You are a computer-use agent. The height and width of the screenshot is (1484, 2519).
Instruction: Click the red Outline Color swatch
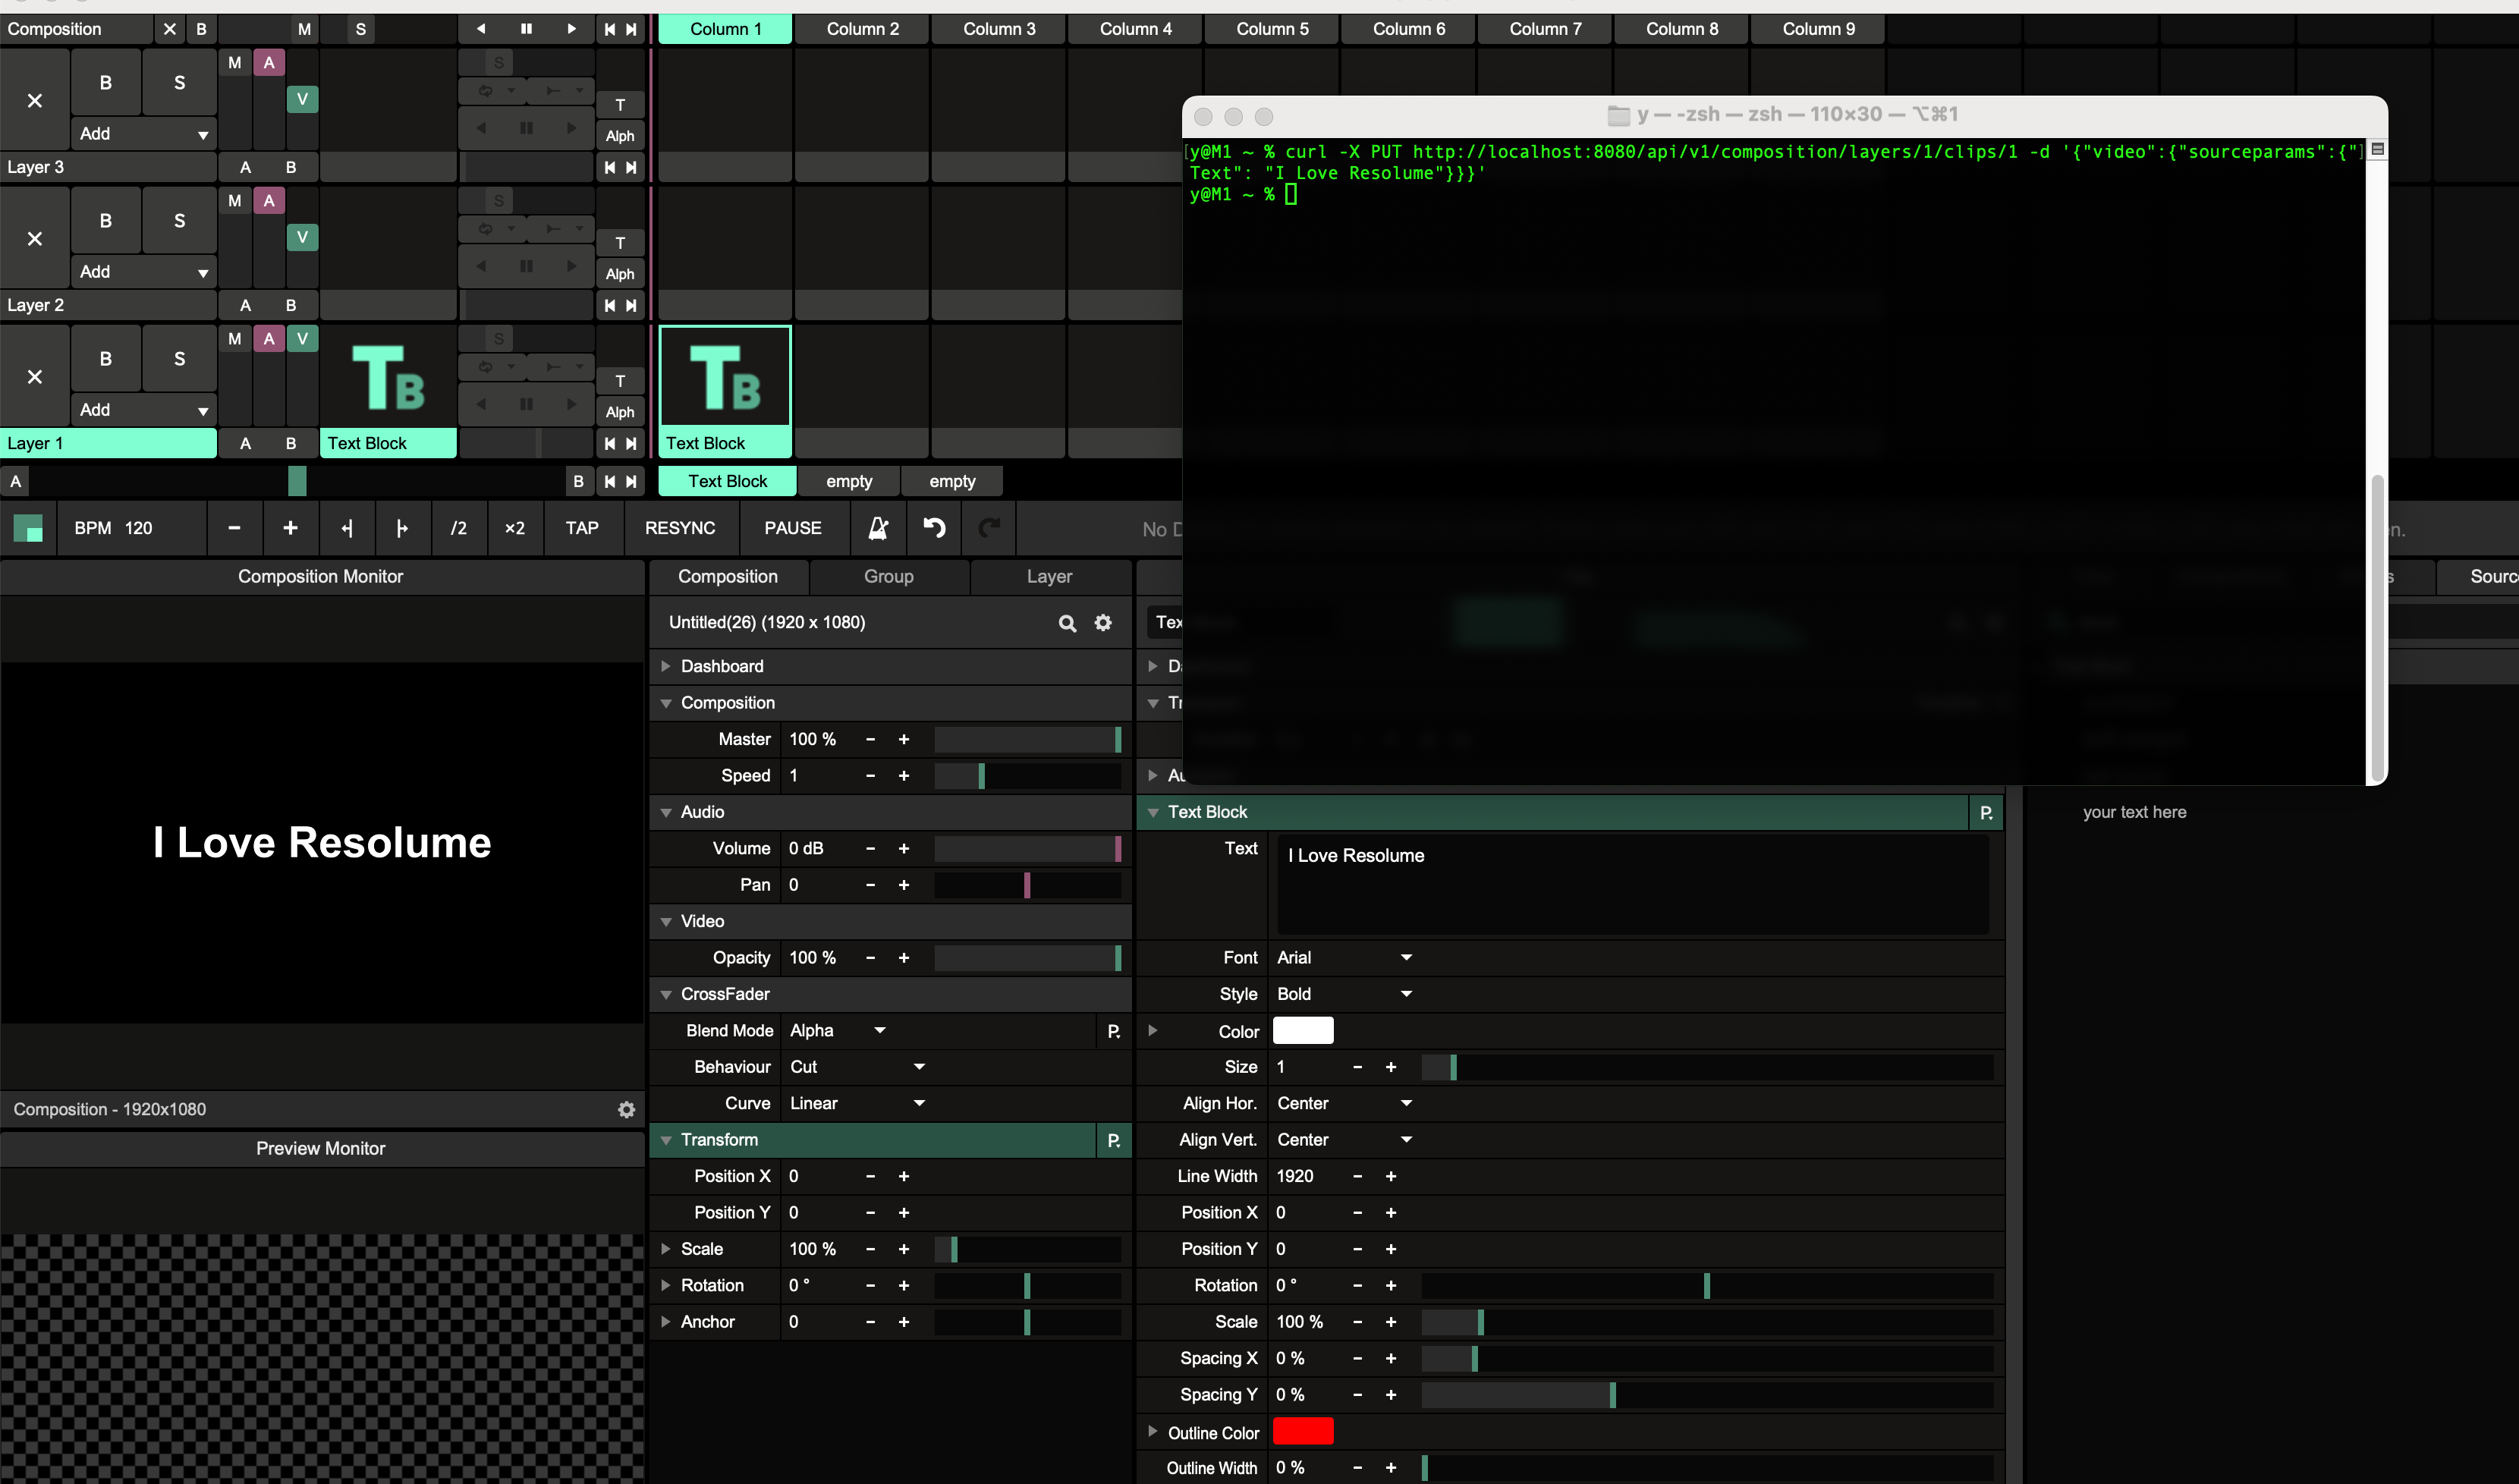[1302, 1432]
